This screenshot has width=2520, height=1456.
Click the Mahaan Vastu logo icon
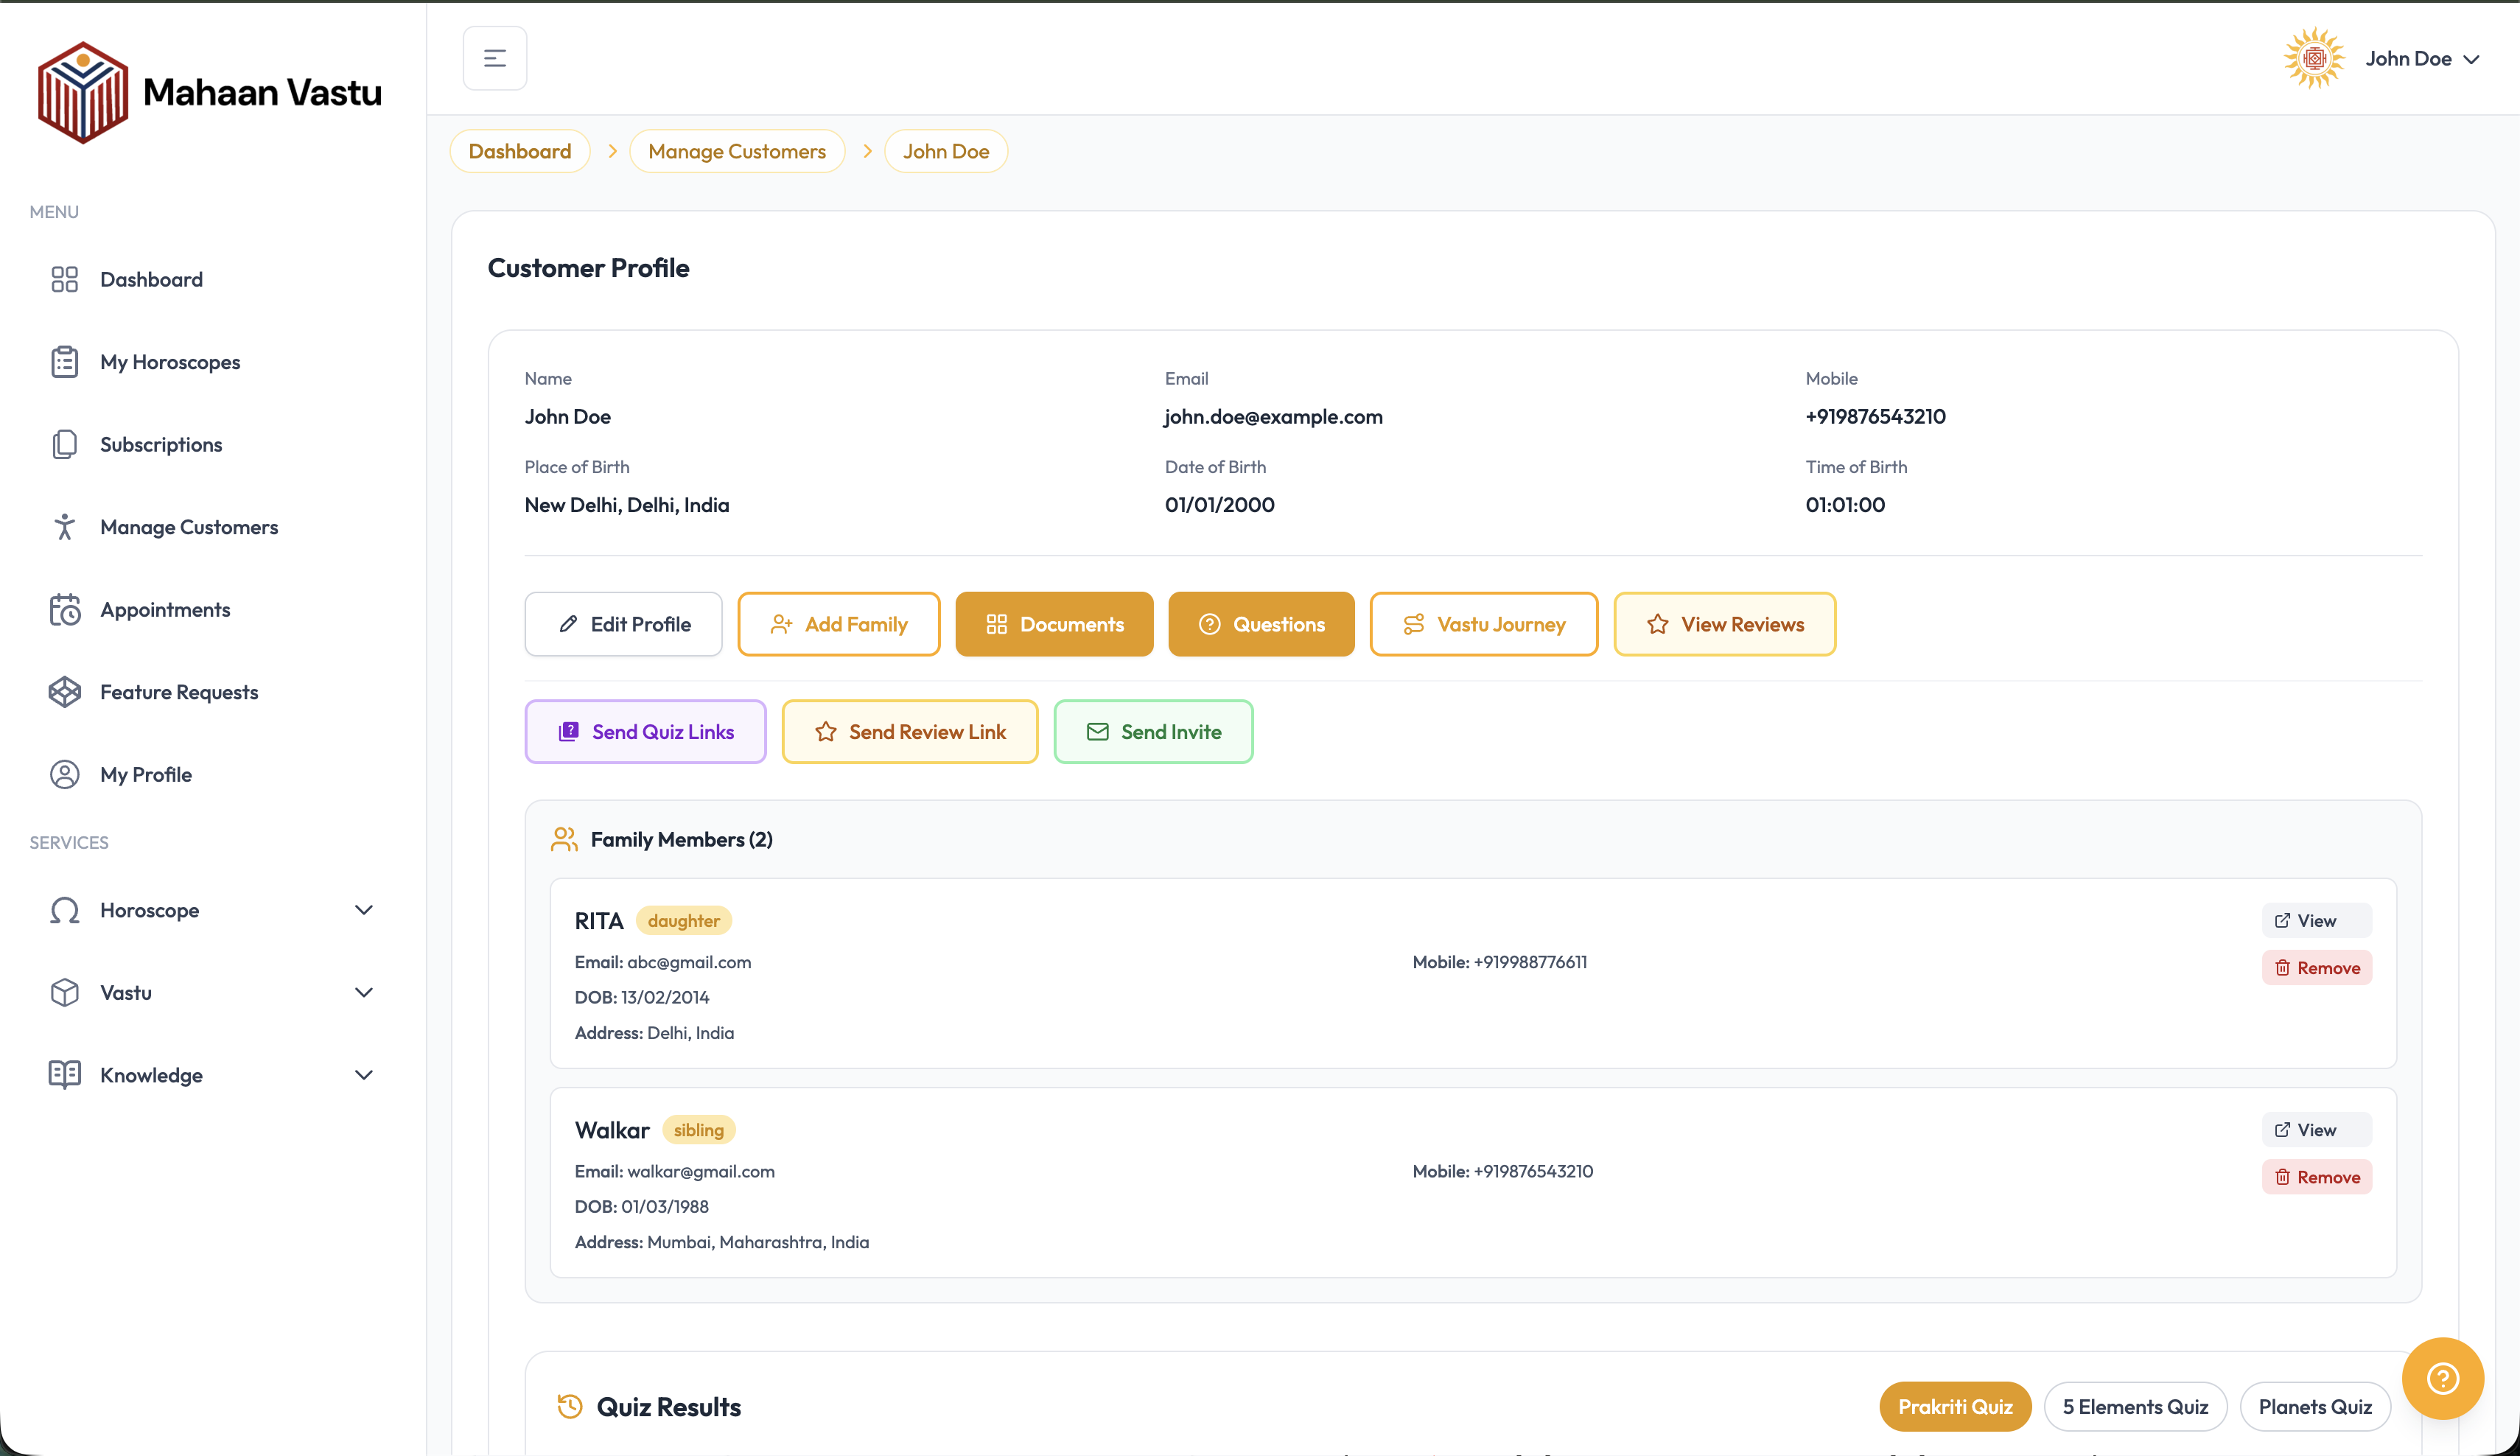pos(83,92)
